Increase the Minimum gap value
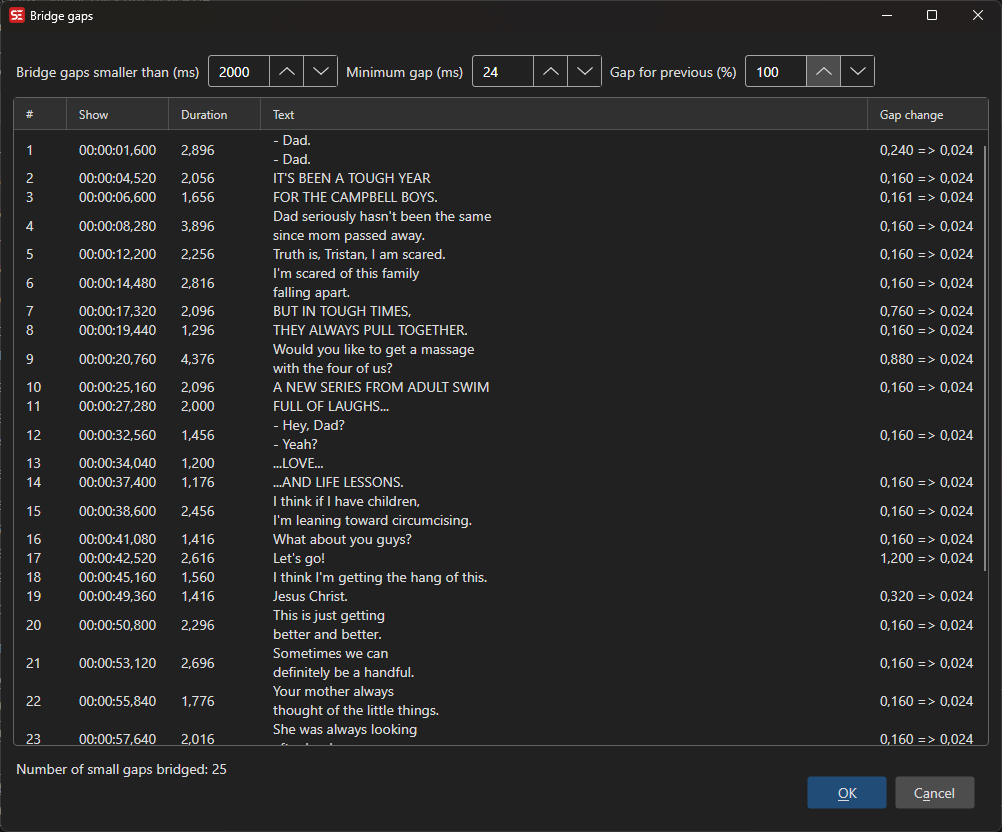This screenshot has height=832, width=1002. pyautogui.click(x=550, y=72)
